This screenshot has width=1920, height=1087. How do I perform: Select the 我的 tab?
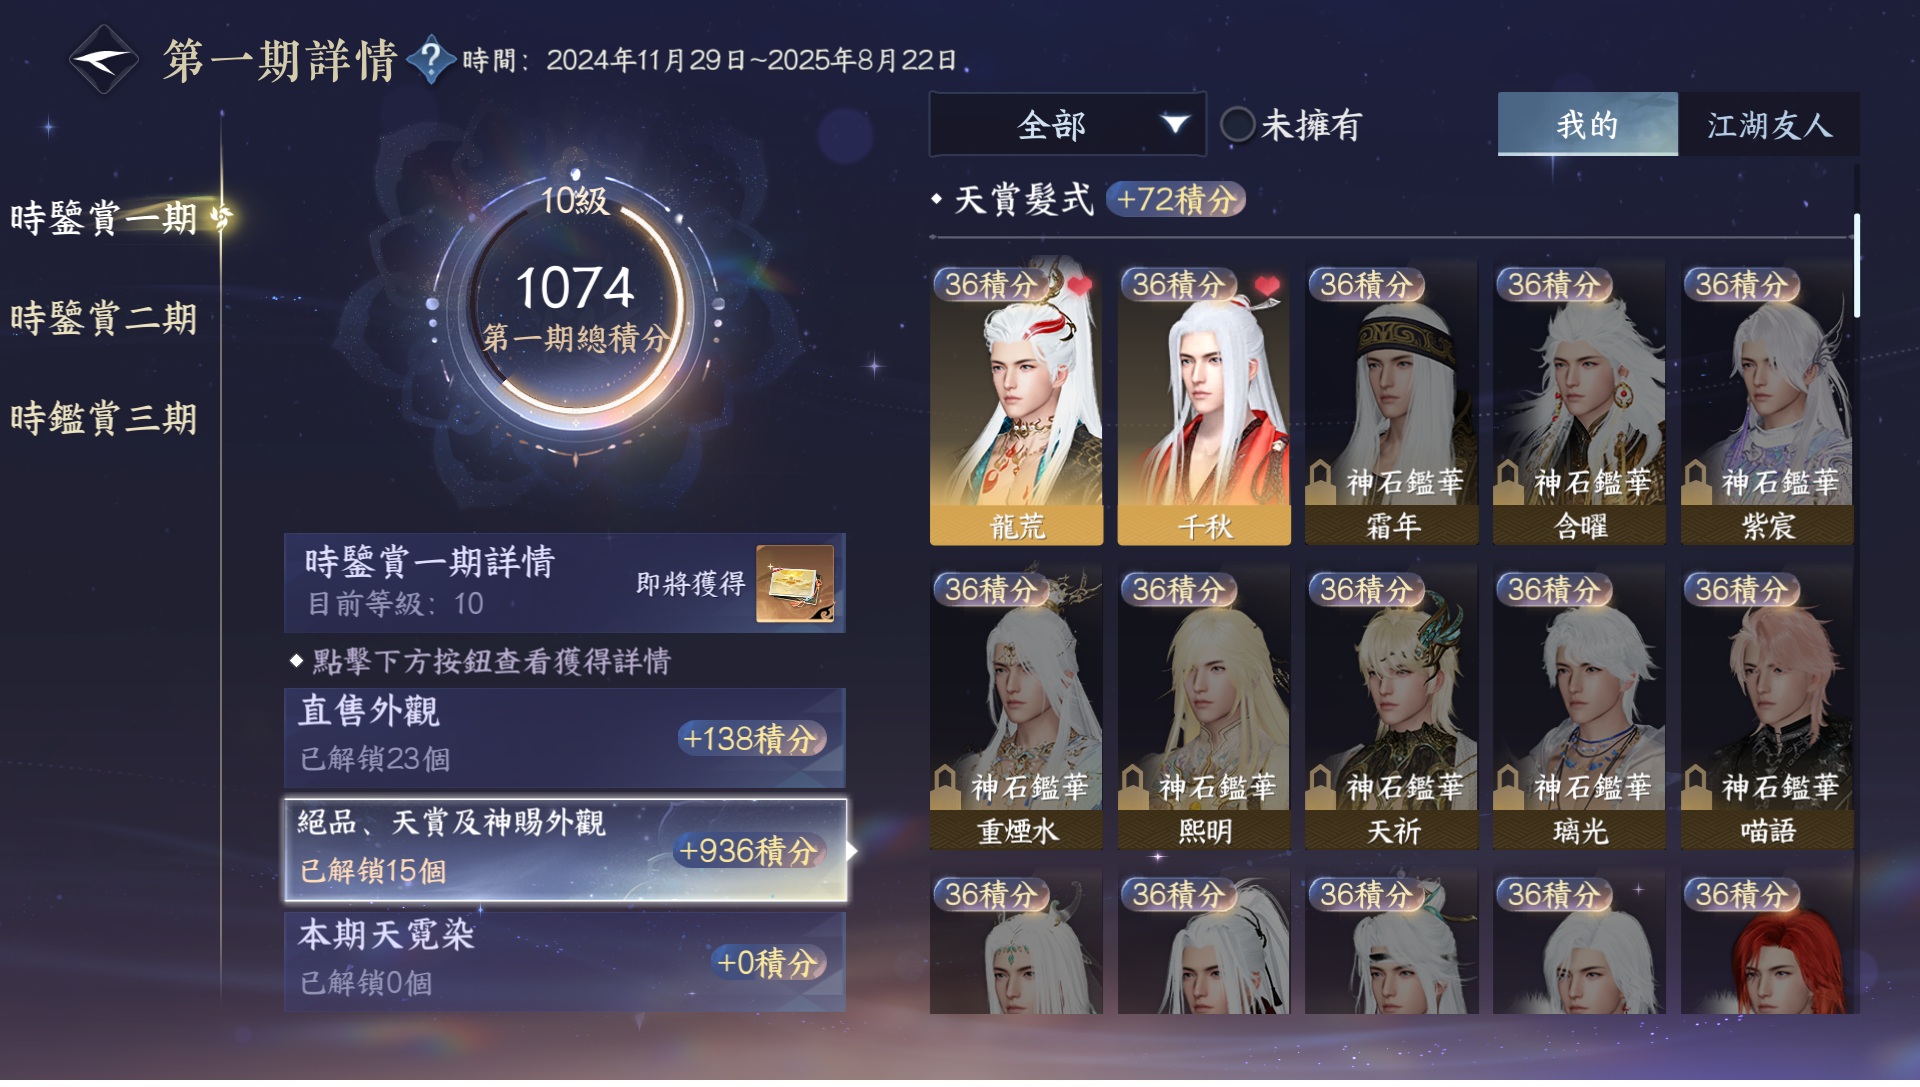point(1588,125)
